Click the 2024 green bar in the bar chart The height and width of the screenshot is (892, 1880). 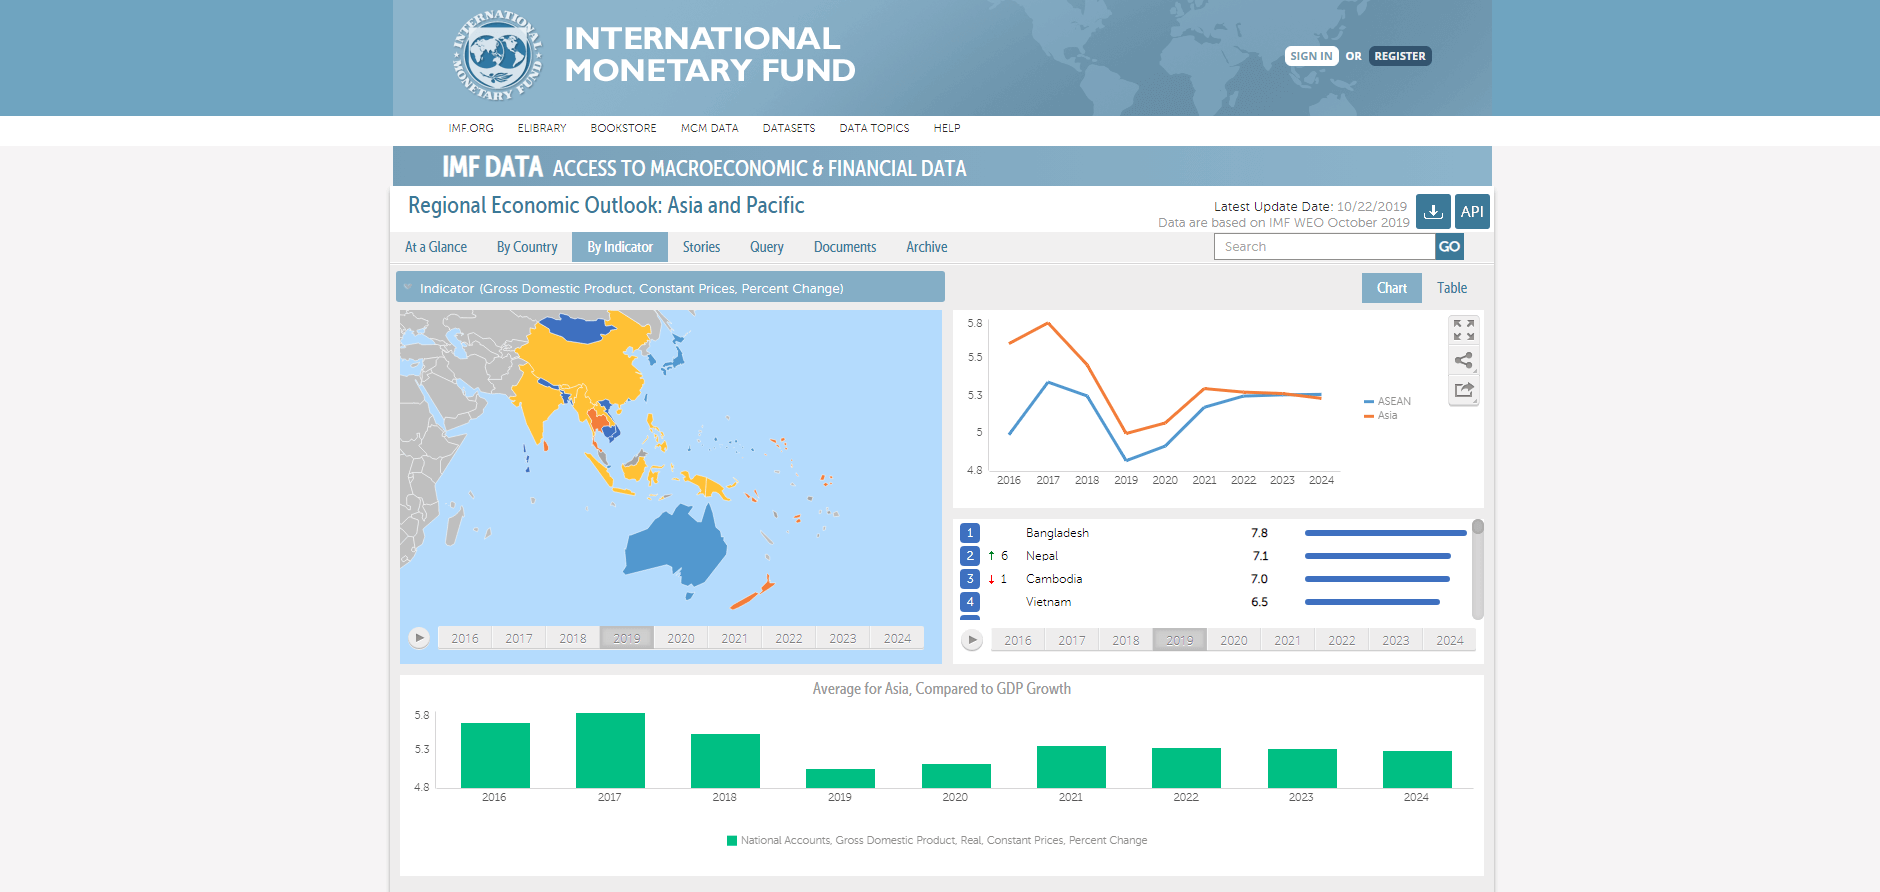pyautogui.click(x=1417, y=769)
